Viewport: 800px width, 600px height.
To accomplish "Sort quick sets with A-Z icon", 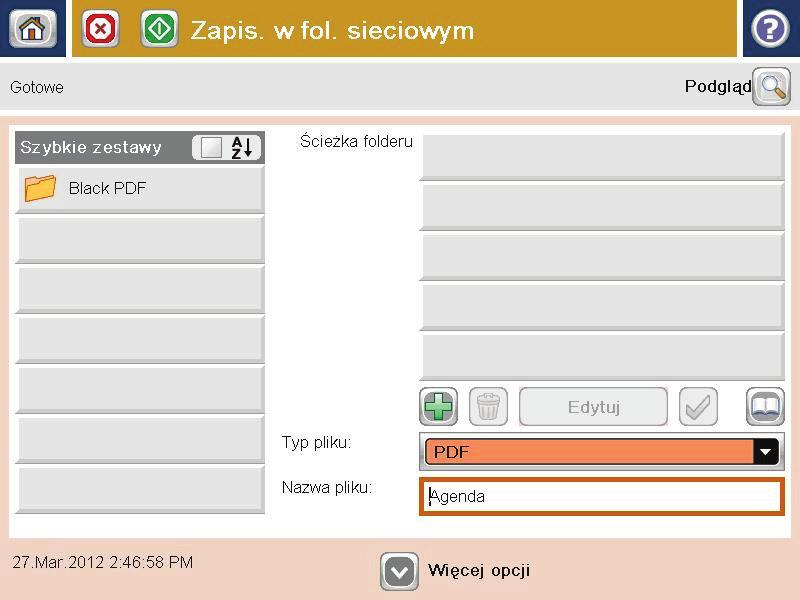I will 242,148.
